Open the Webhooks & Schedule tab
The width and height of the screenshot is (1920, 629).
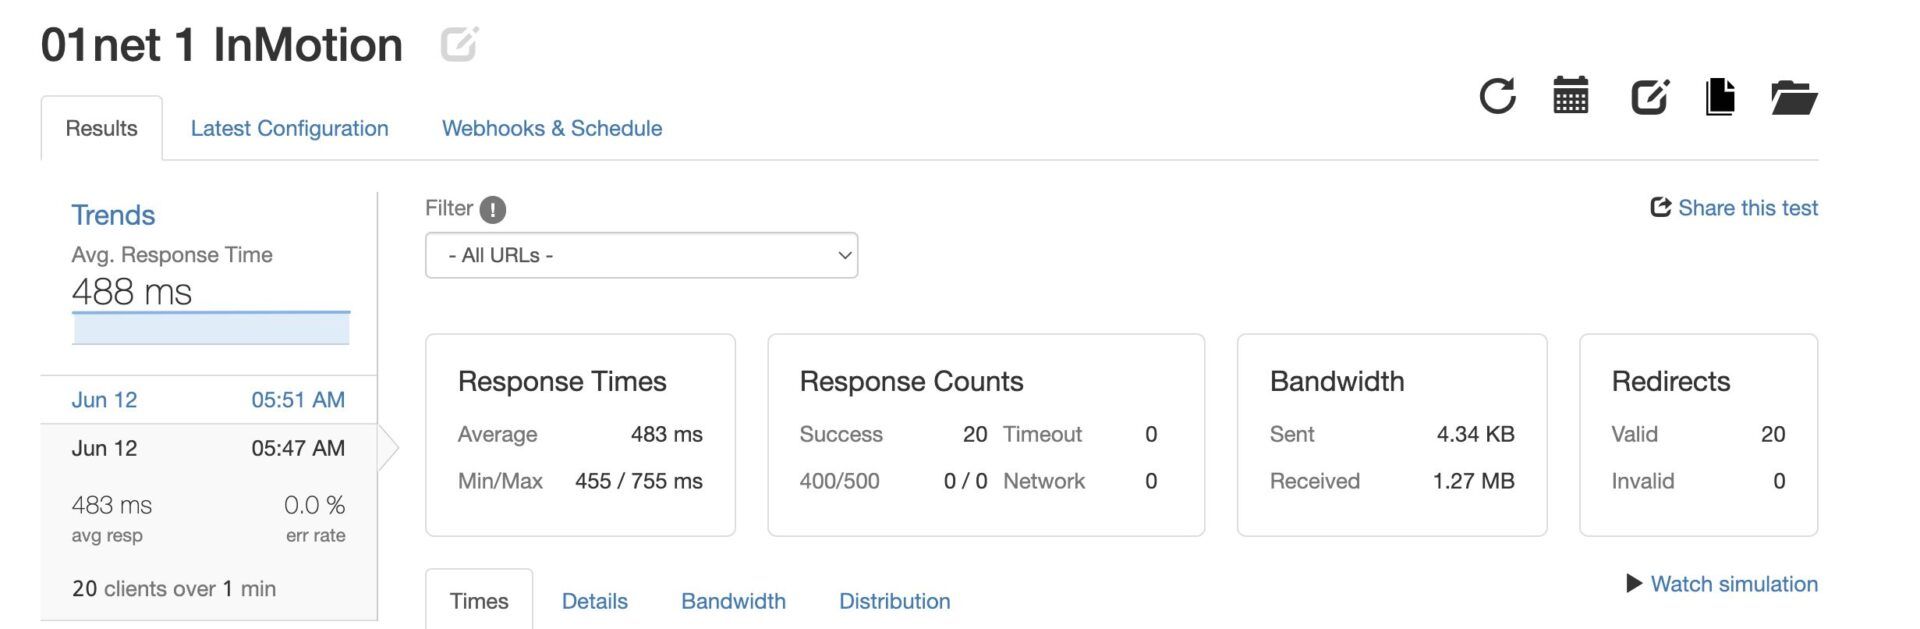click(552, 128)
